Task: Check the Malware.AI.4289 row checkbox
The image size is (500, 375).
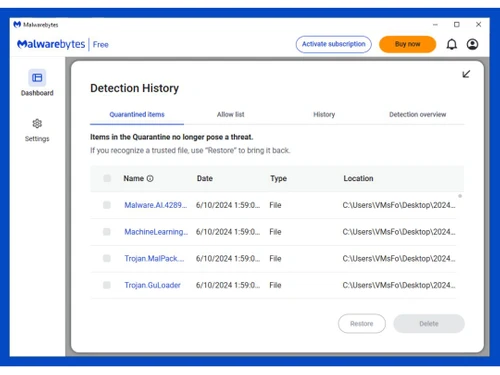Action: tap(107, 205)
